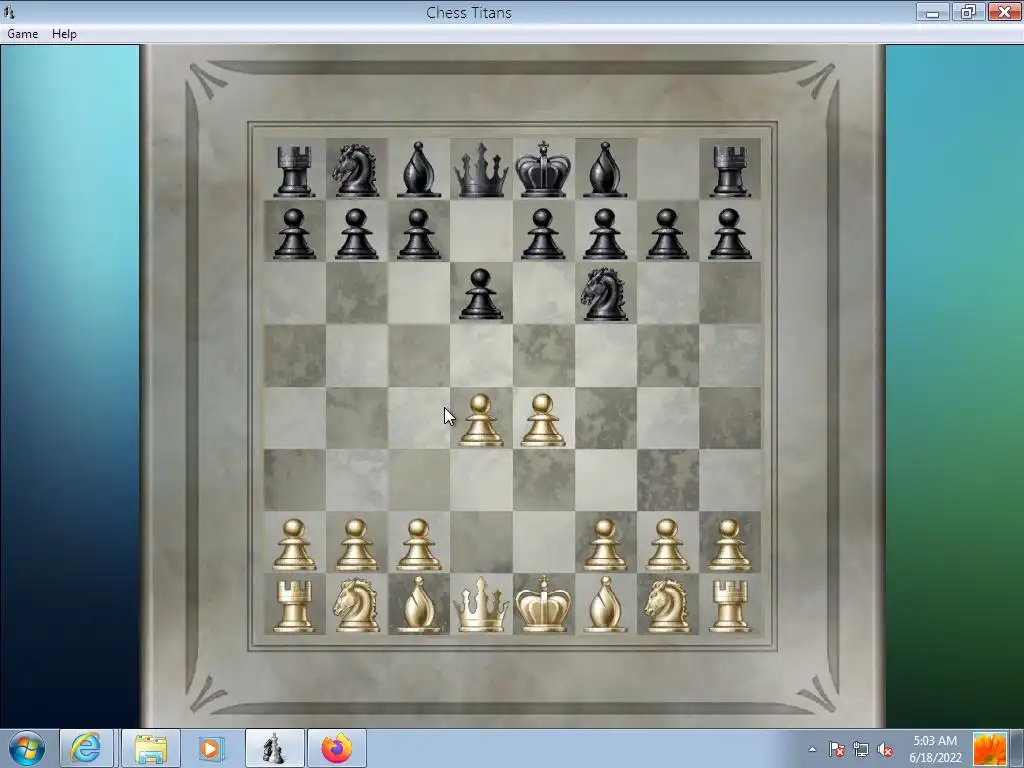Select the black pawn on f7
This screenshot has height=768, width=1024.
point(605,234)
